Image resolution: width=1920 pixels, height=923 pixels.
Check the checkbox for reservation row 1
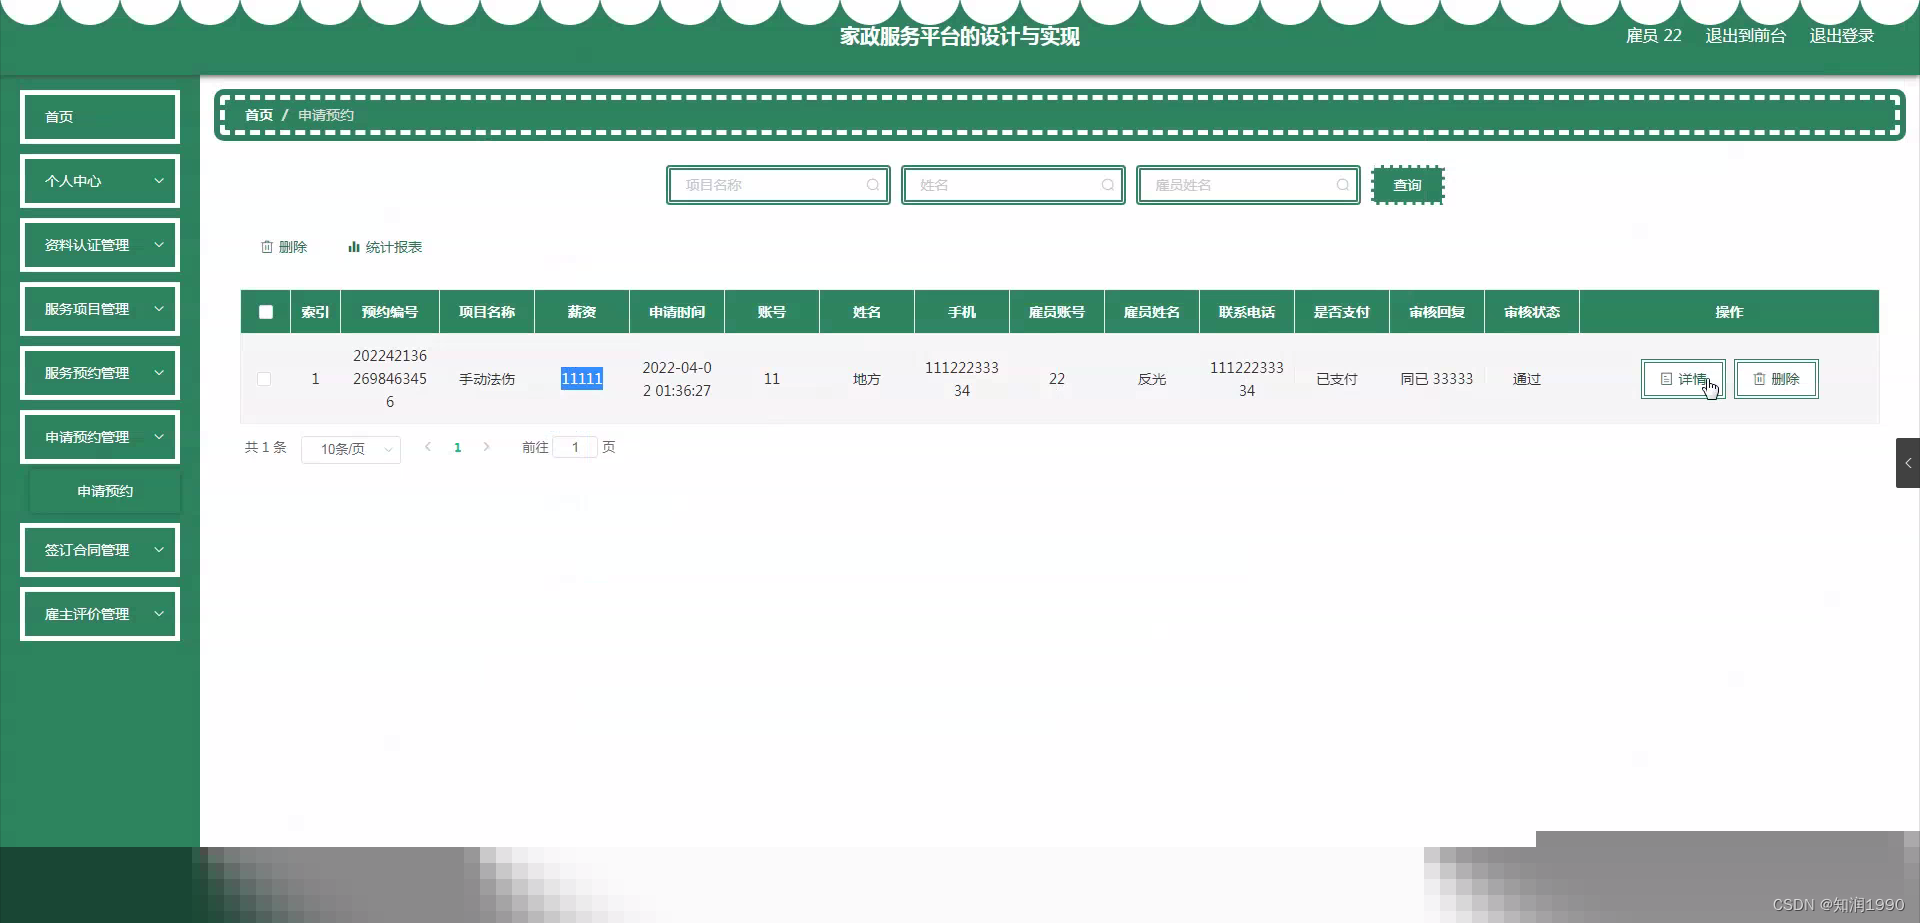(264, 379)
